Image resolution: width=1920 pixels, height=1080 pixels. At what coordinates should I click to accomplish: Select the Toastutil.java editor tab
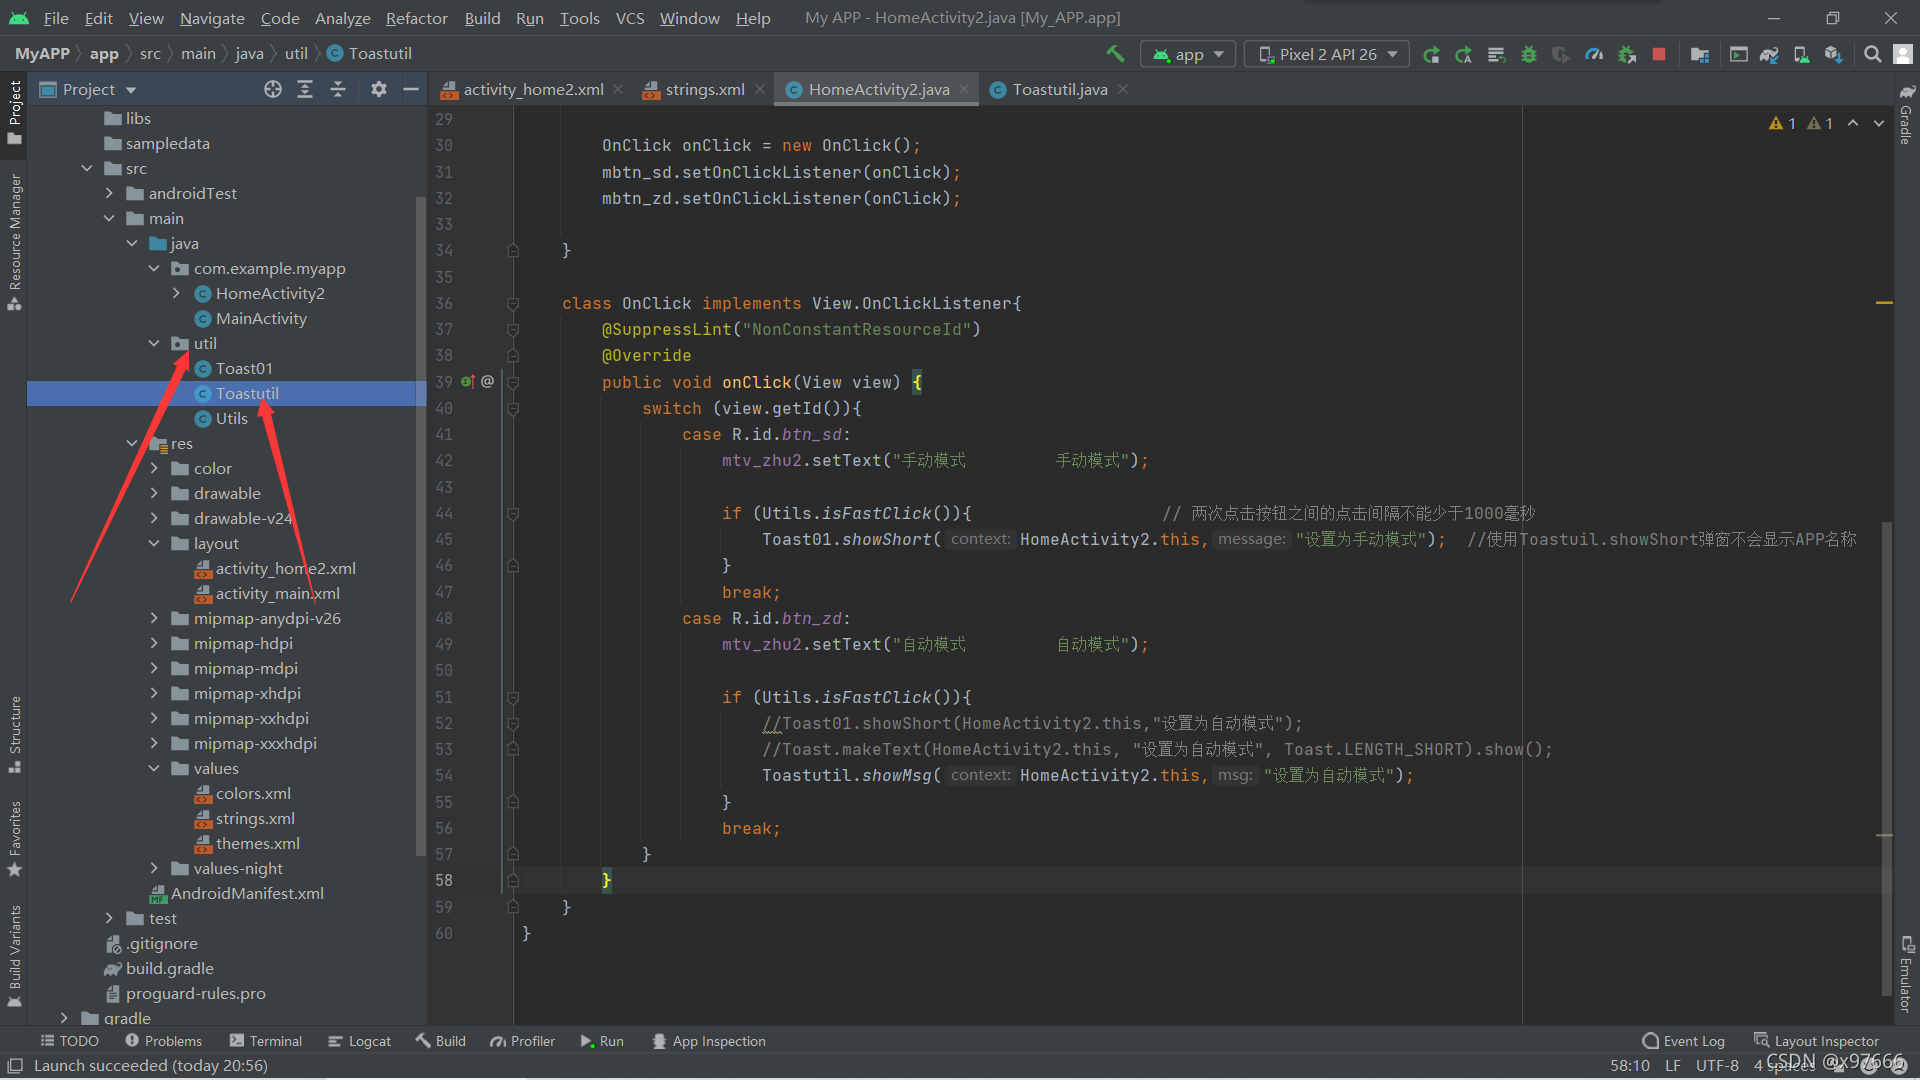1055,88
